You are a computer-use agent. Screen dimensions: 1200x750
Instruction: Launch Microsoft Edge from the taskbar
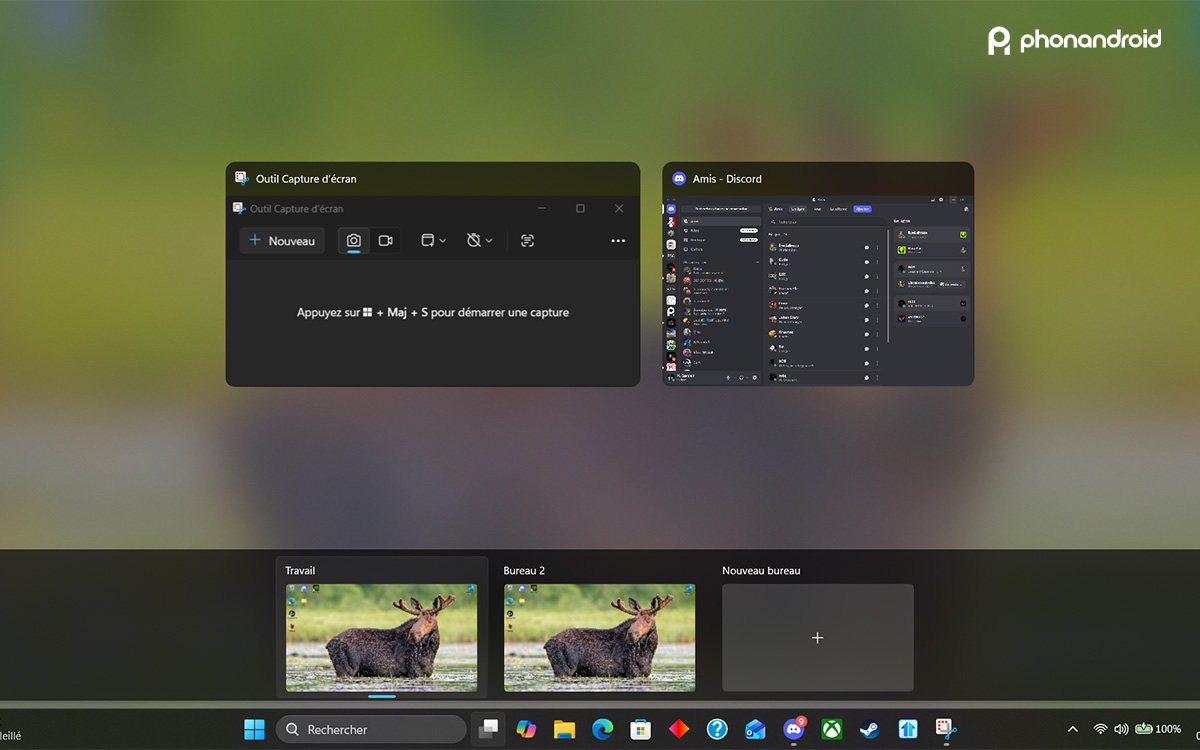click(602, 729)
